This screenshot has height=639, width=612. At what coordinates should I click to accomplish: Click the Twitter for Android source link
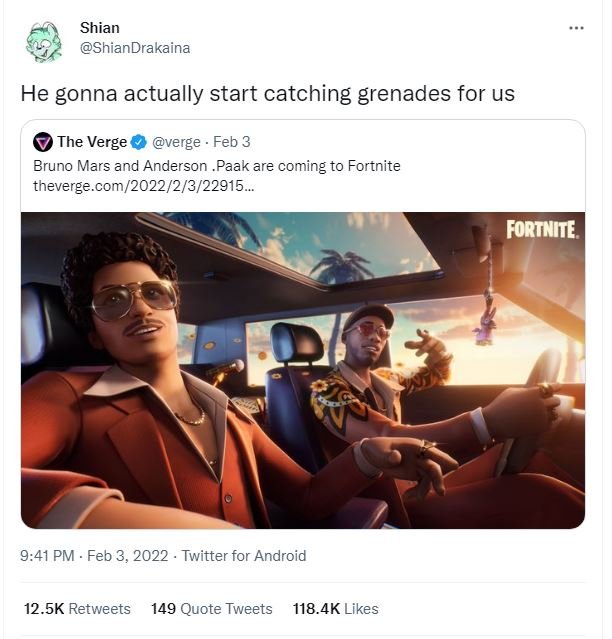coord(244,555)
